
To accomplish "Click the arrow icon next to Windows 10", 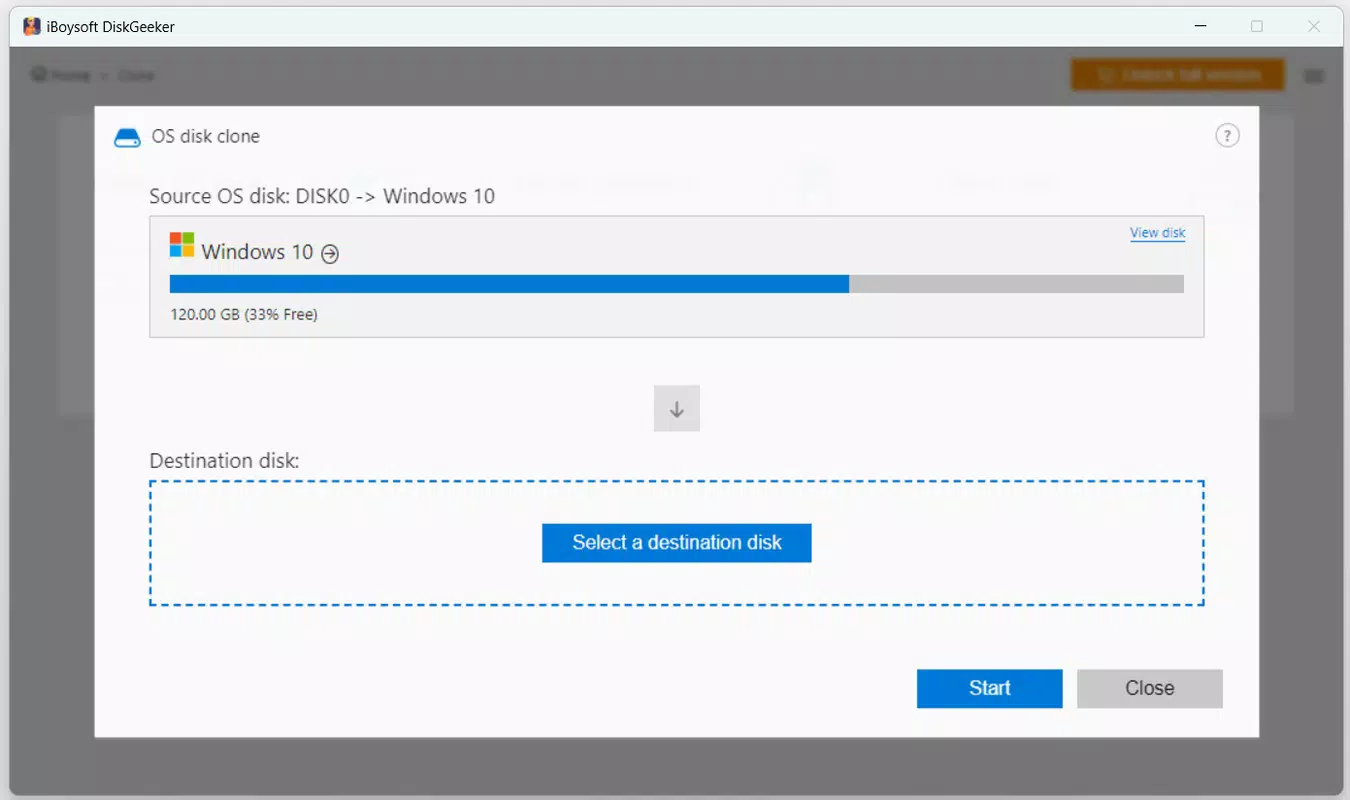I will (330, 254).
